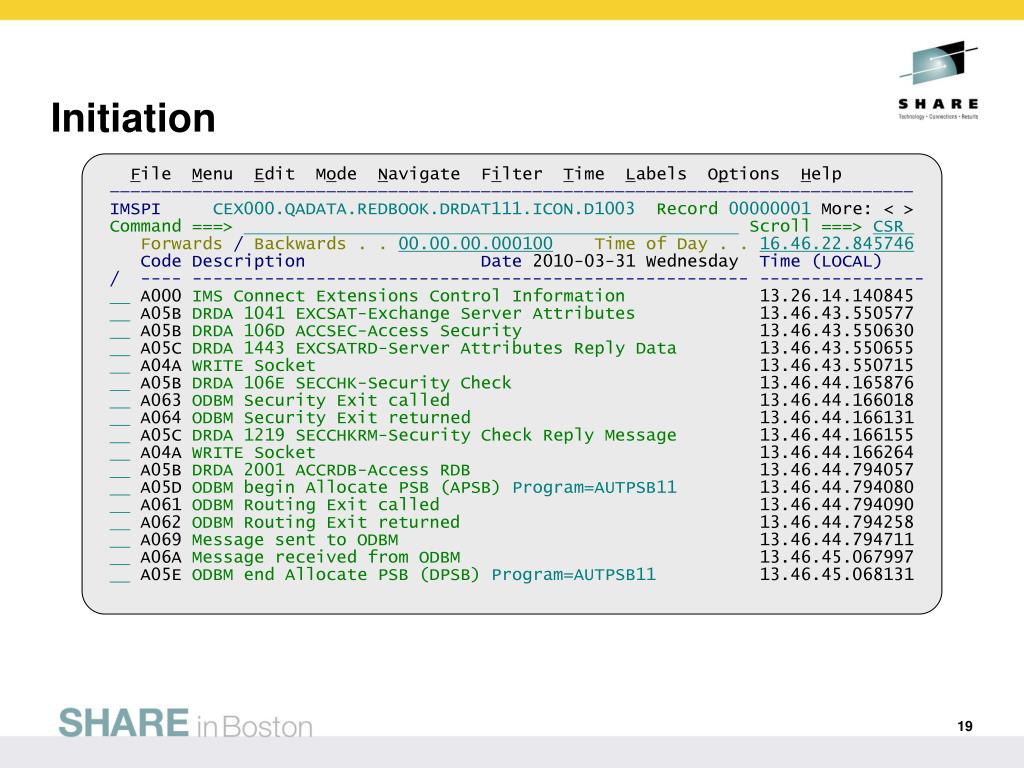Click the line command field beside A05D
1024x768 pixels.
point(120,488)
